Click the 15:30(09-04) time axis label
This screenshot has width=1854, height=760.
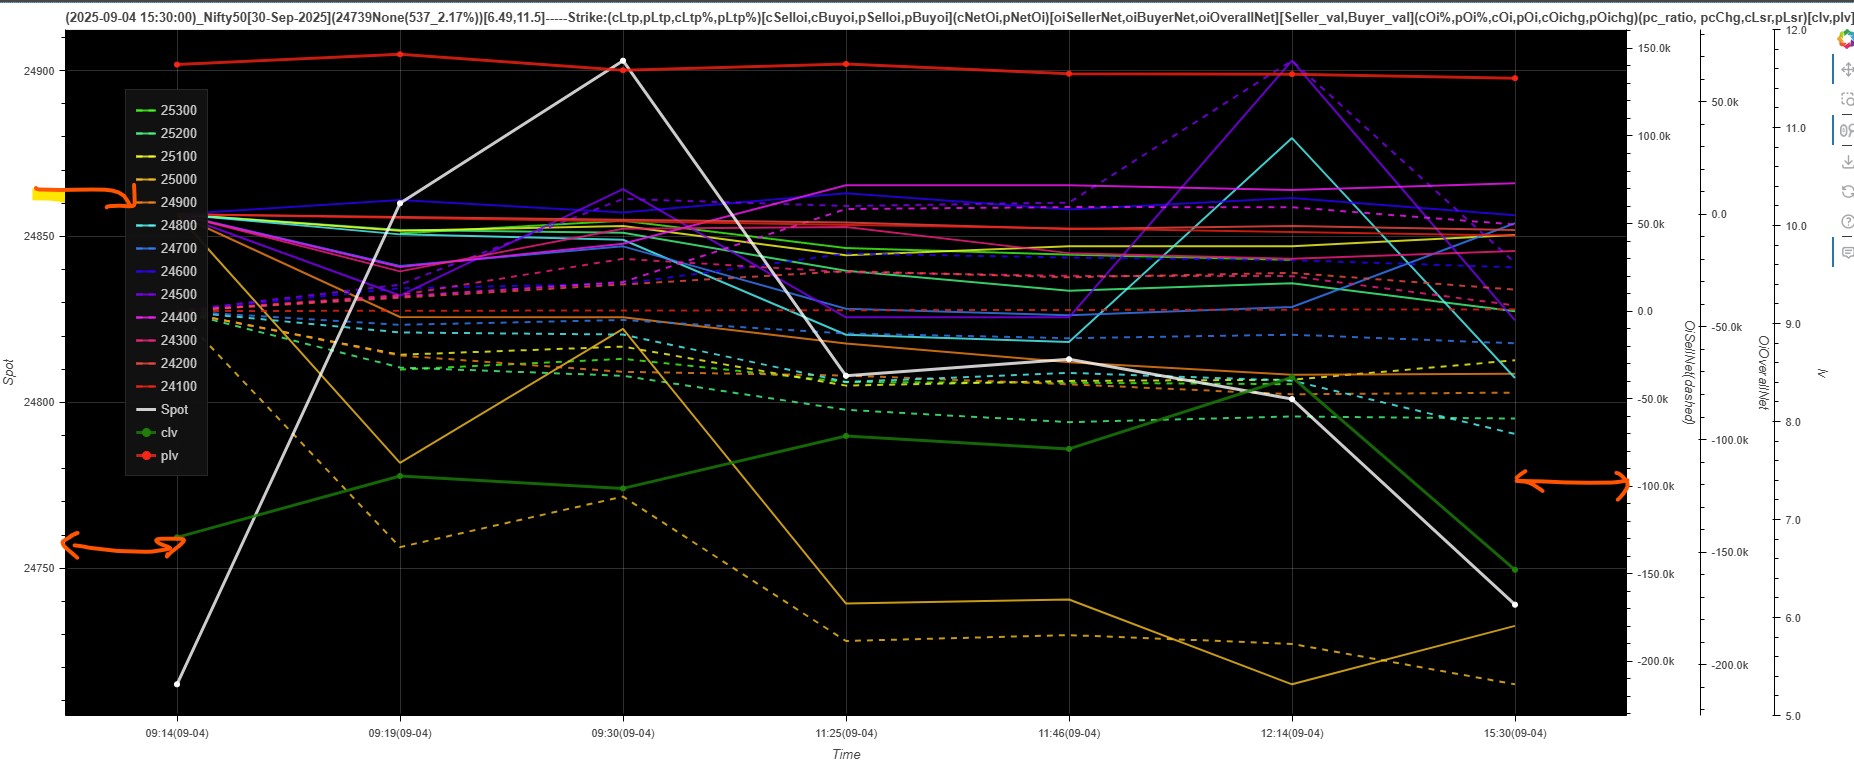(1514, 733)
